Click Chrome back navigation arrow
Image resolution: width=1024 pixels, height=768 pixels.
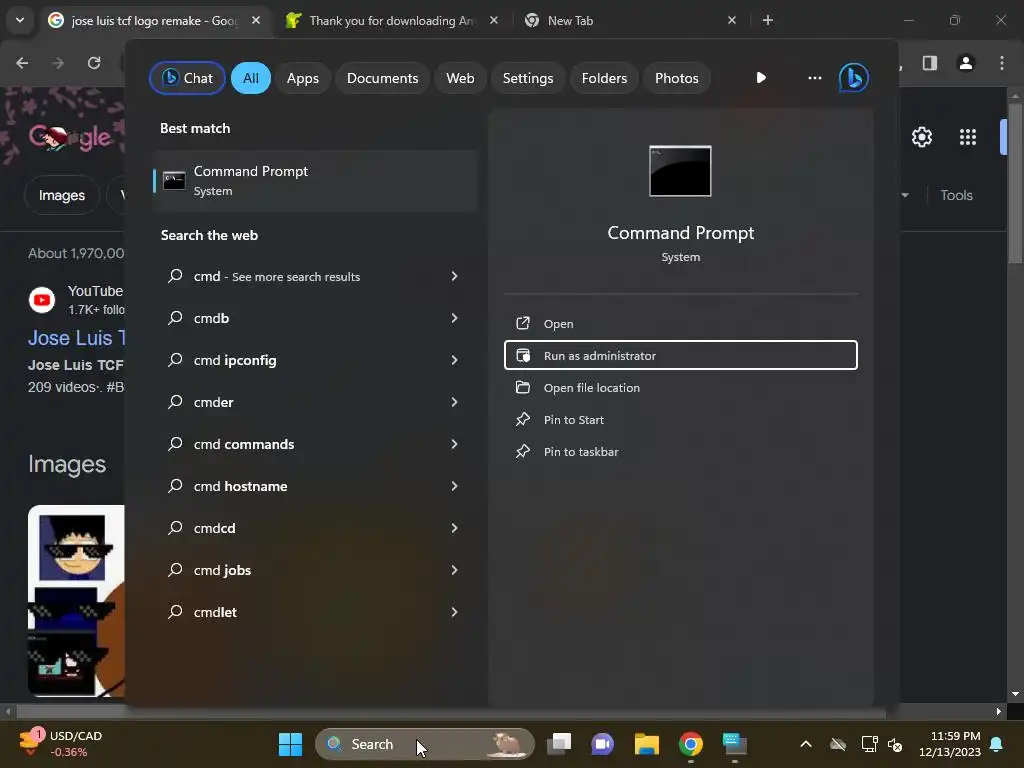coord(22,63)
